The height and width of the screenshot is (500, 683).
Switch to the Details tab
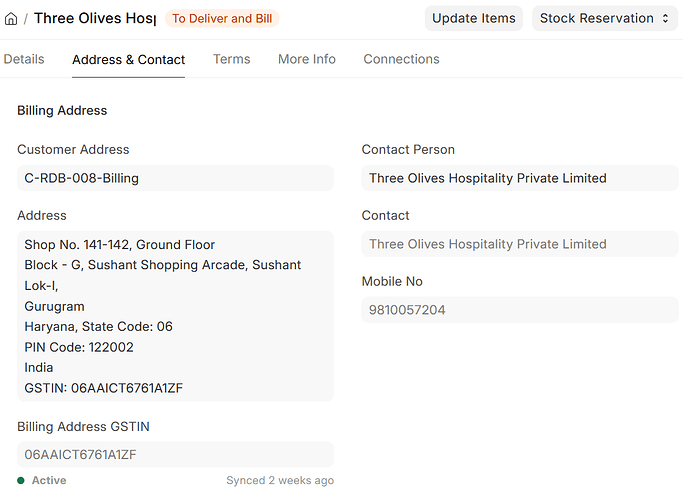pos(24,59)
